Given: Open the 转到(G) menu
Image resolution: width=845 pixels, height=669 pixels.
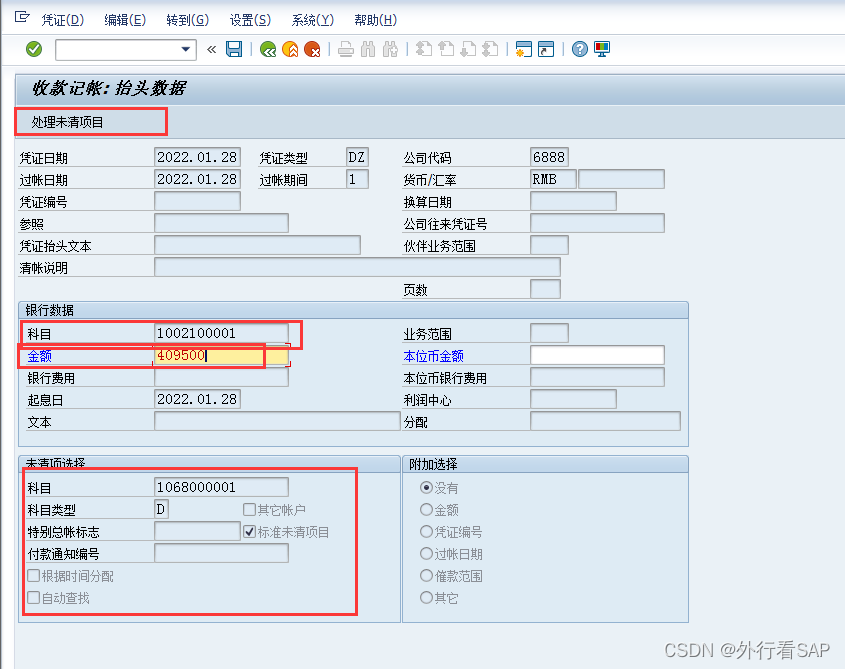Looking at the screenshot, I should coord(188,20).
